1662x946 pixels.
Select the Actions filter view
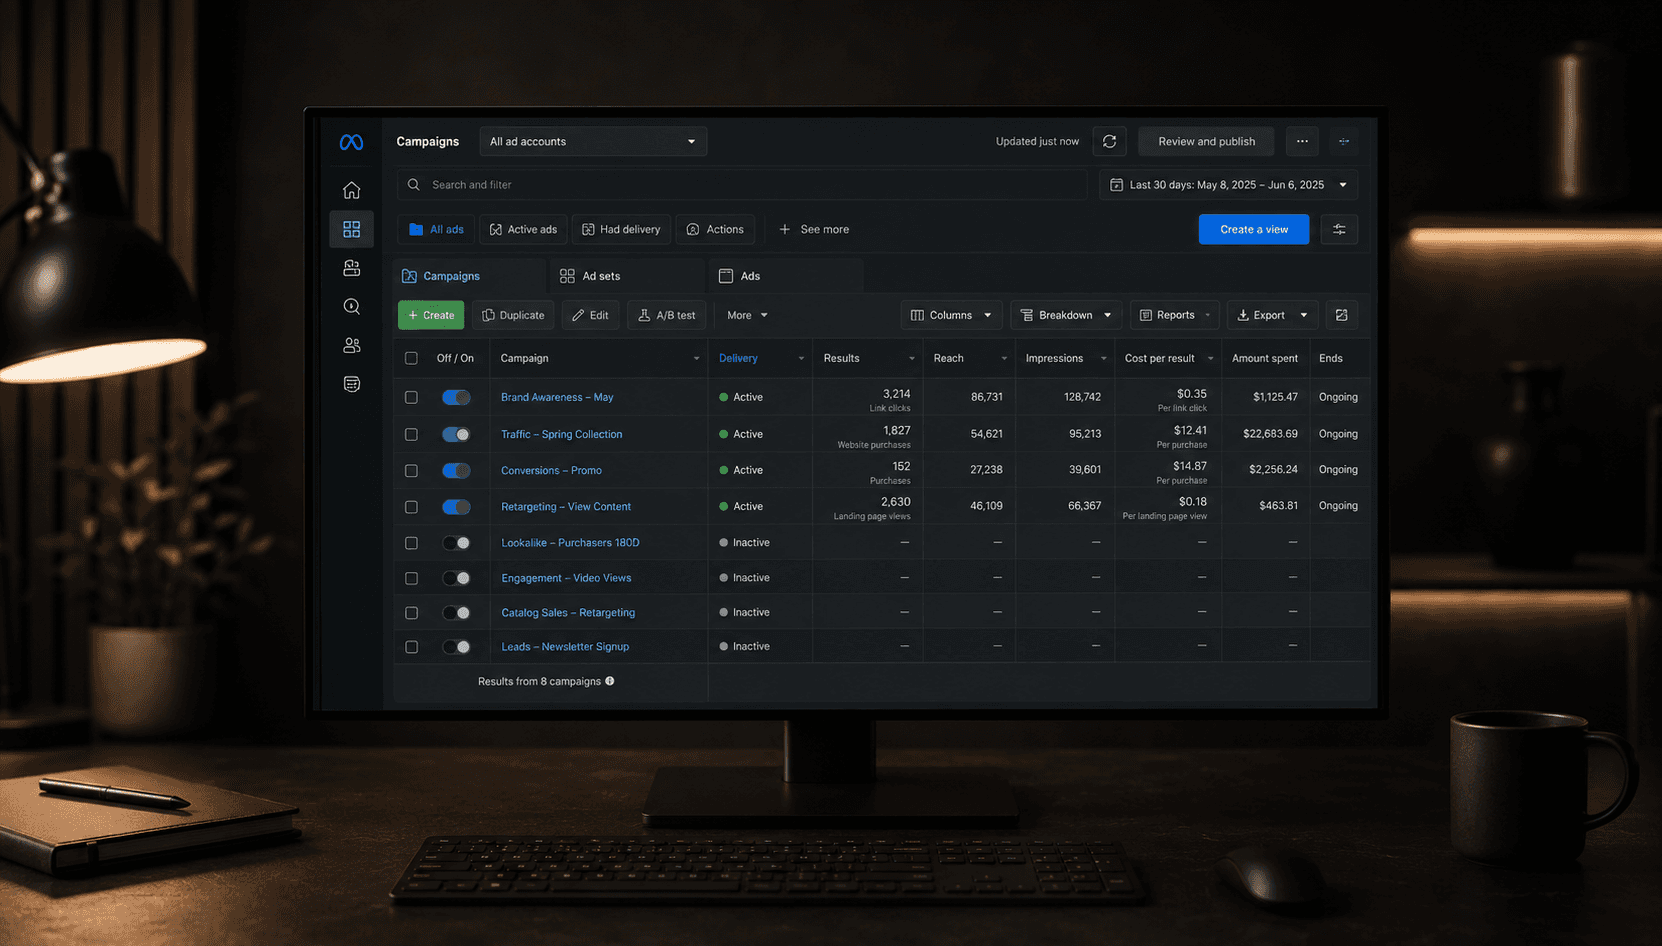[x=715, y=229]
